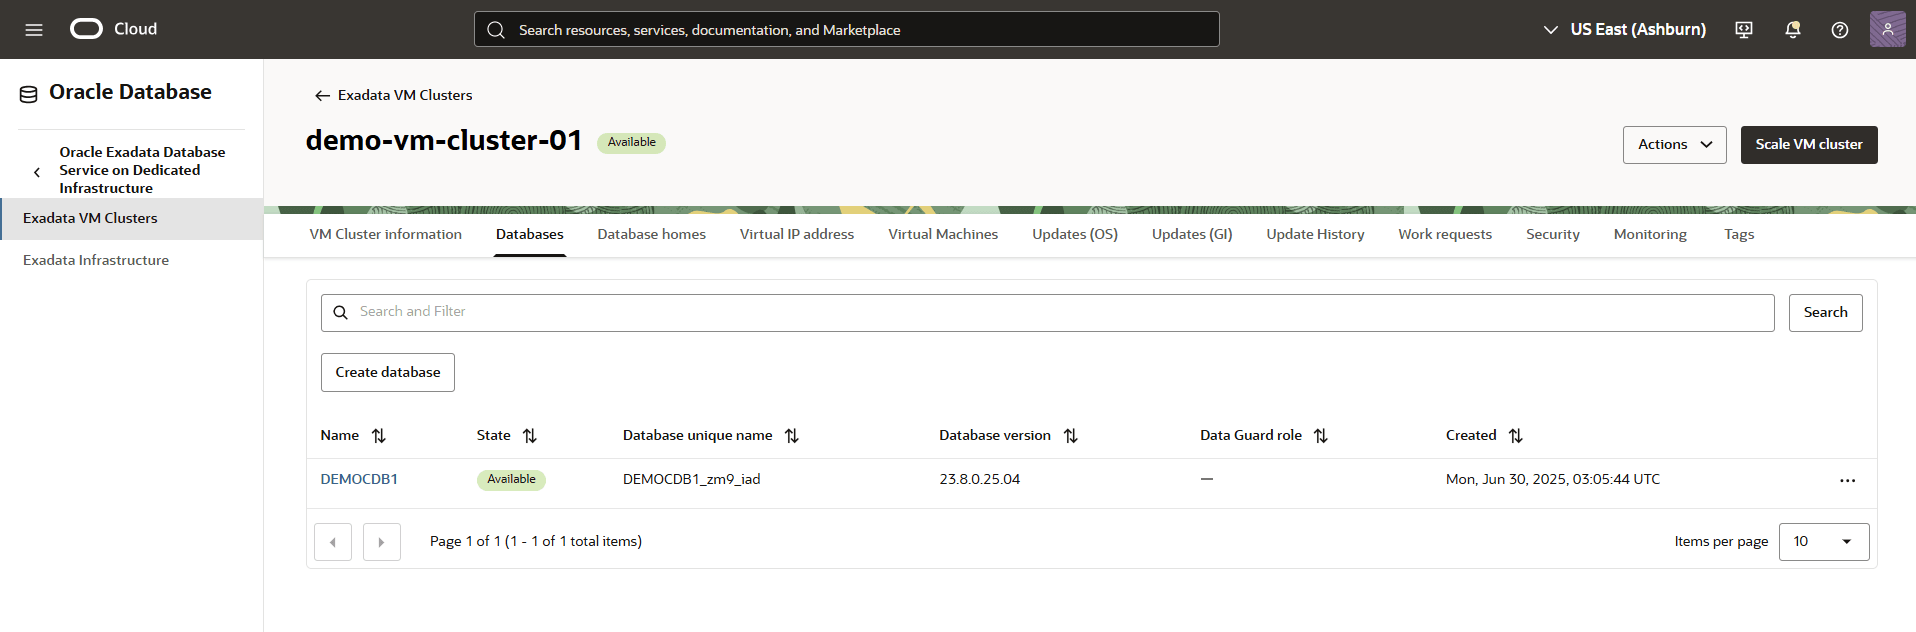Screen dimensions: 1916x632
Task: Open the US East (Ashburn) region selector
Action: (x=1625, y=30)
